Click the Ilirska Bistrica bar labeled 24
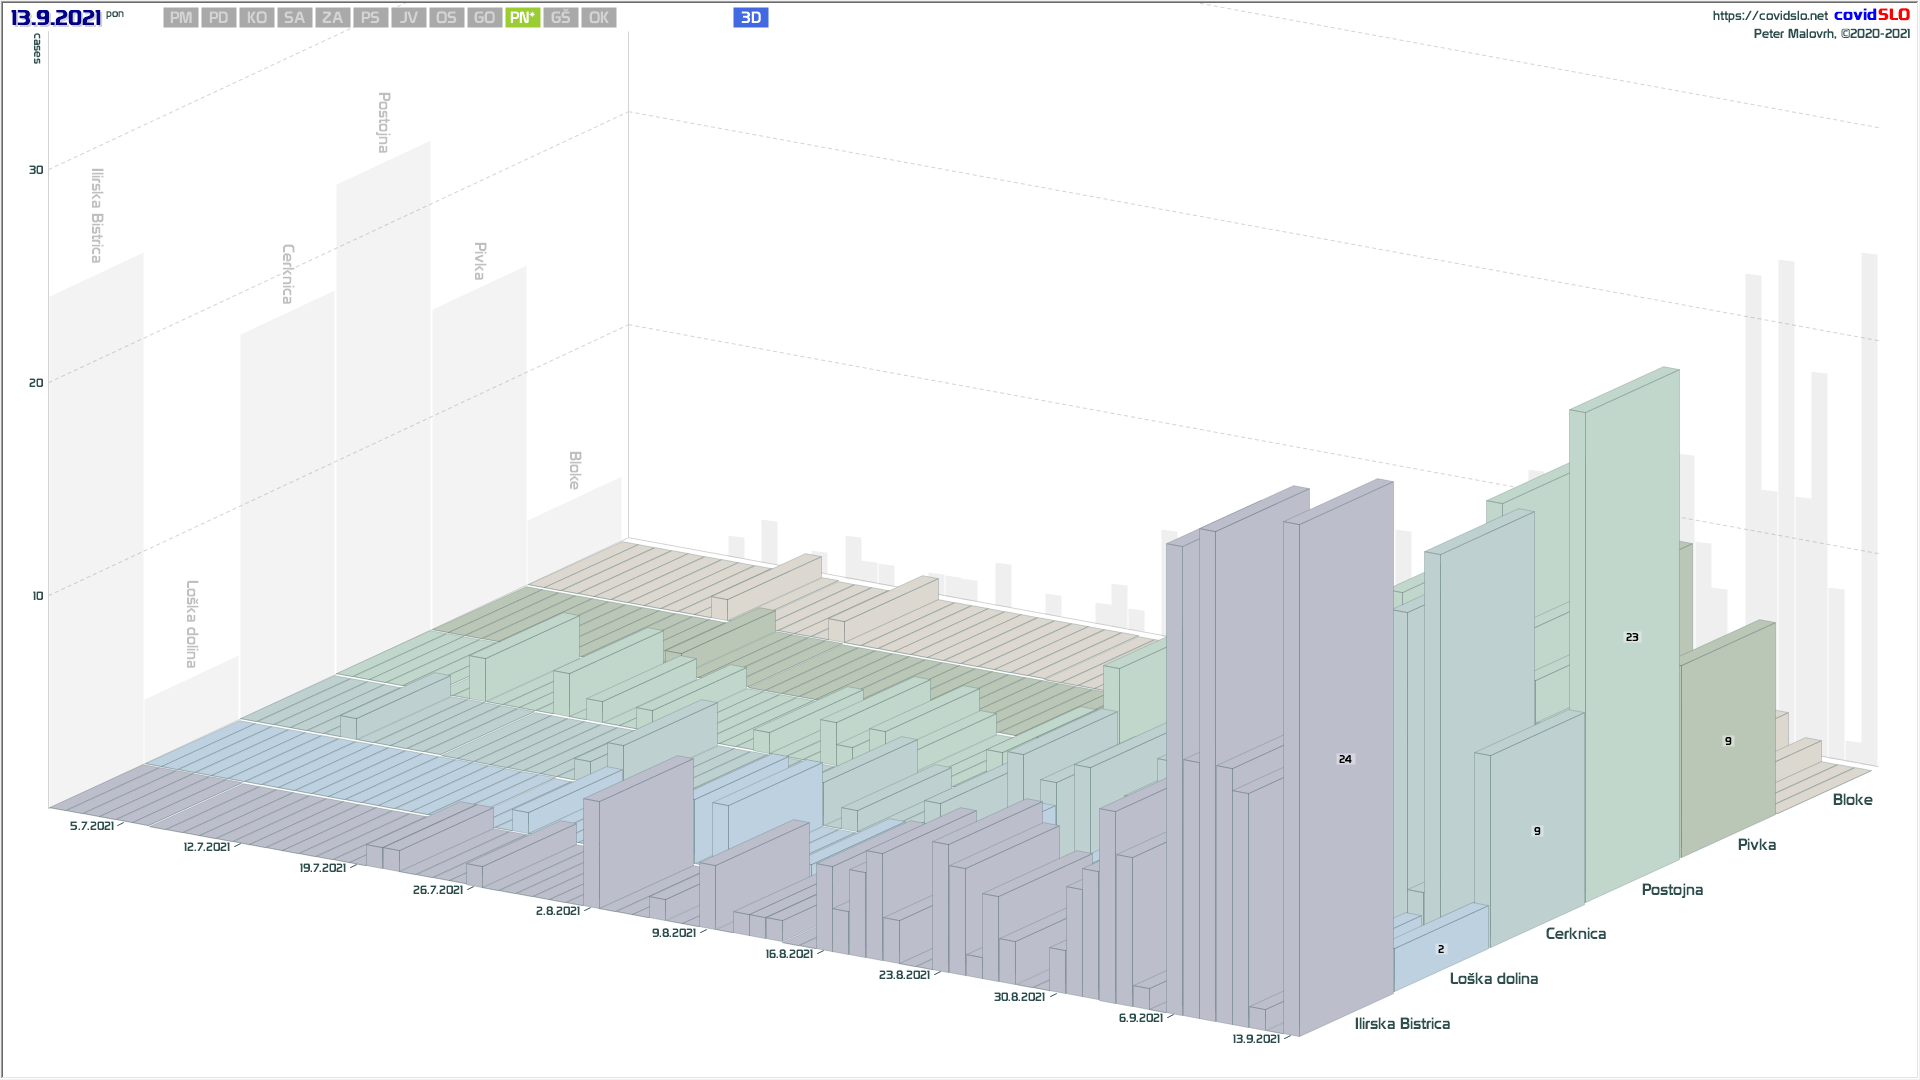 (x=1345, y=759)
